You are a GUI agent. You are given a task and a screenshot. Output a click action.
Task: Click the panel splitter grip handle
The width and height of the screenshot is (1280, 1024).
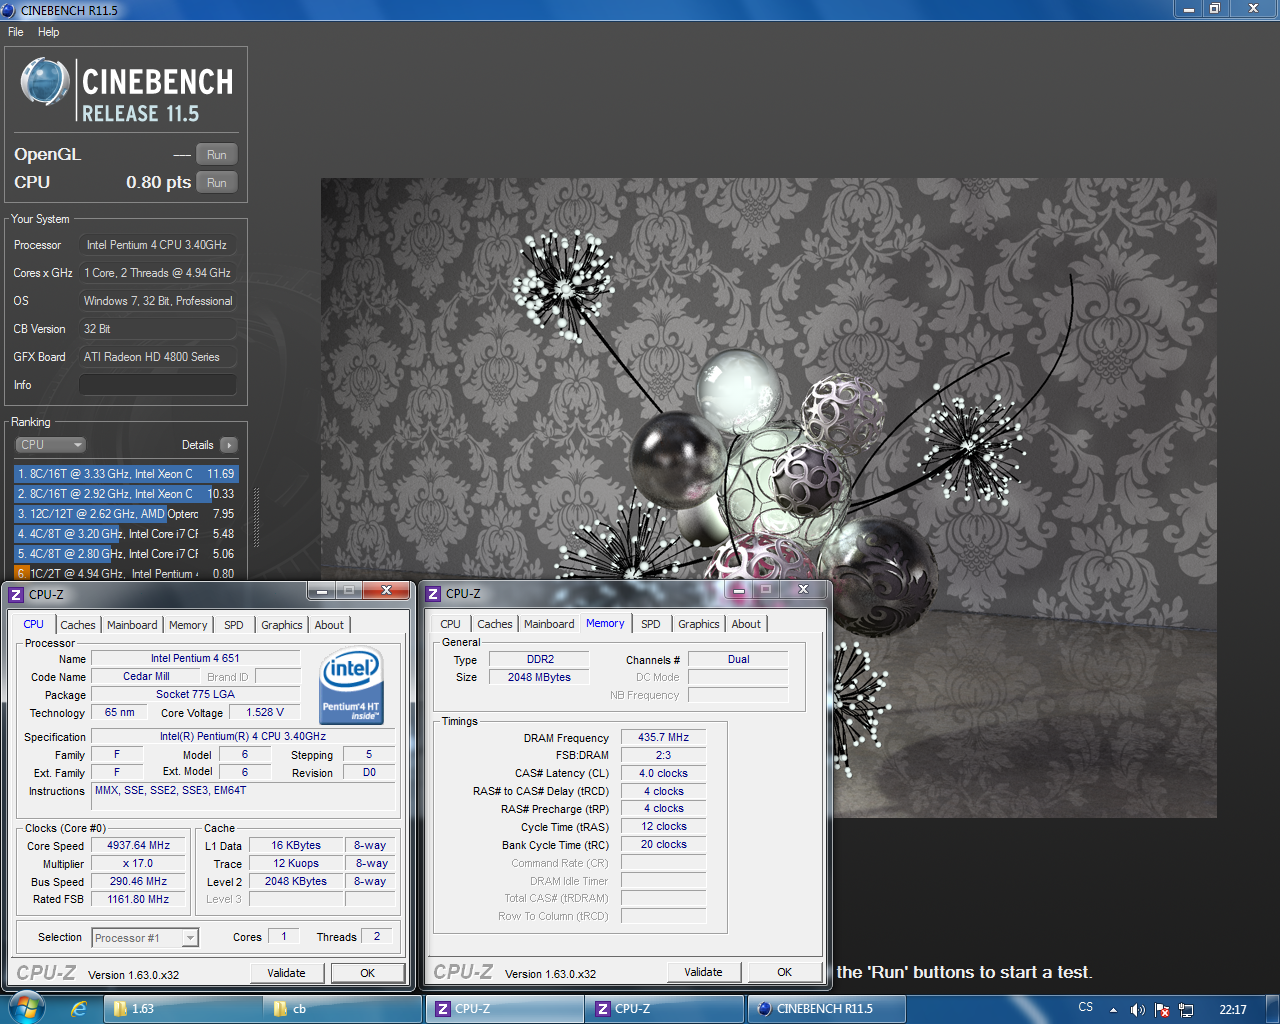[x=256, y=518]
